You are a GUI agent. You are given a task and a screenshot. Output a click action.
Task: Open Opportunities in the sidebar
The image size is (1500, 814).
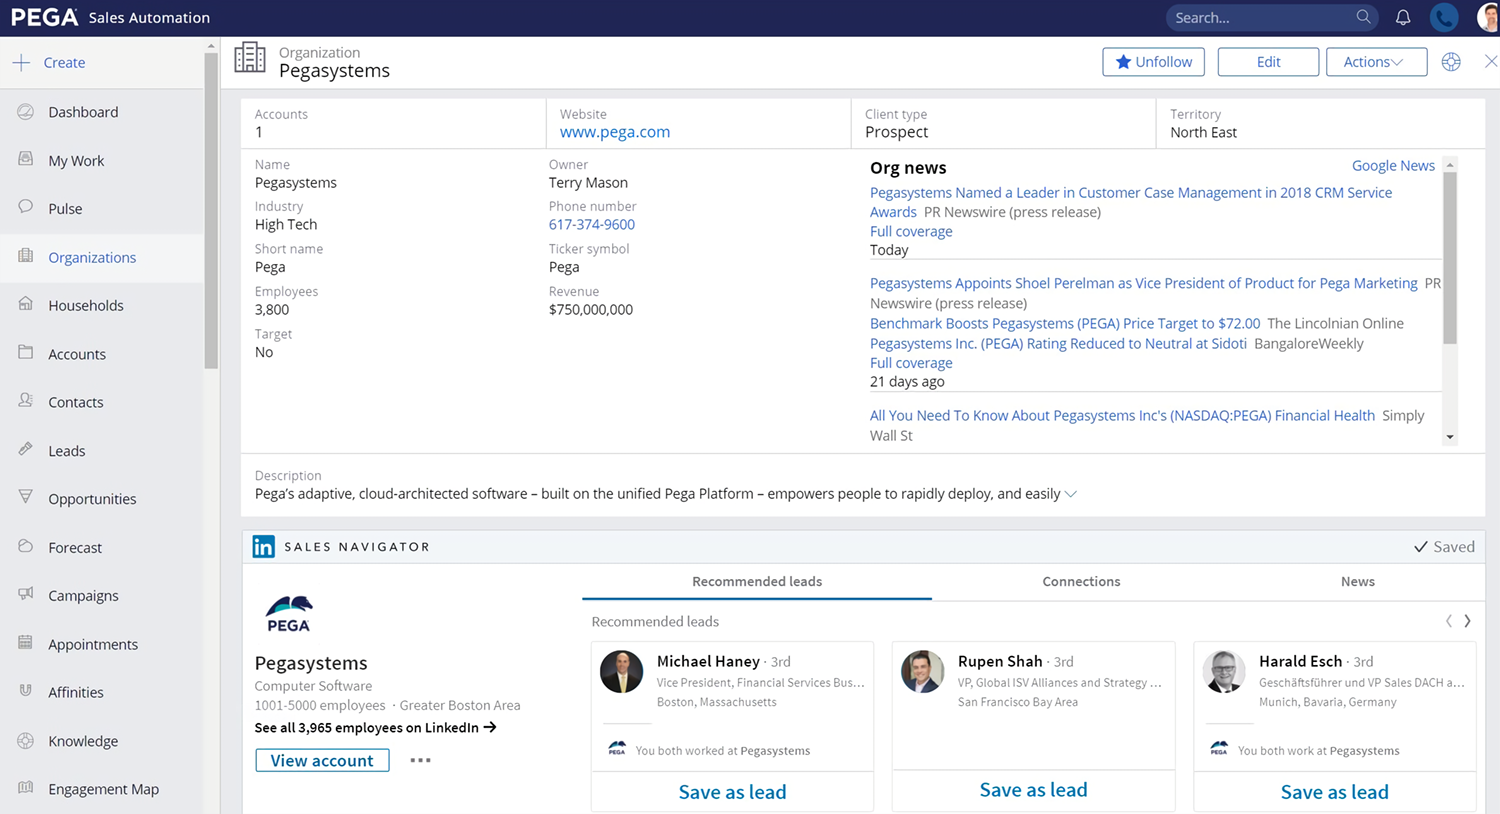click(x=92, y=499)
